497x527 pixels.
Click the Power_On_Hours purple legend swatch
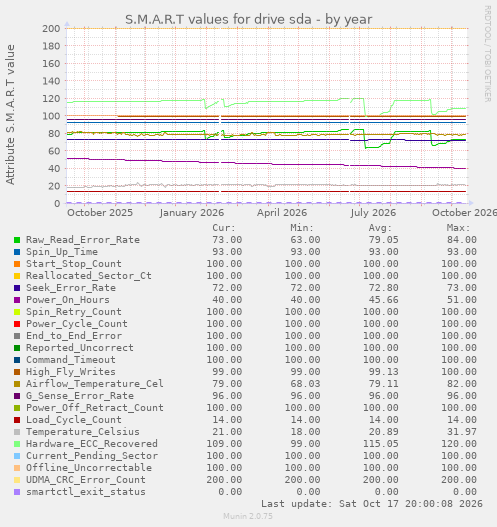tap(17, 300)
